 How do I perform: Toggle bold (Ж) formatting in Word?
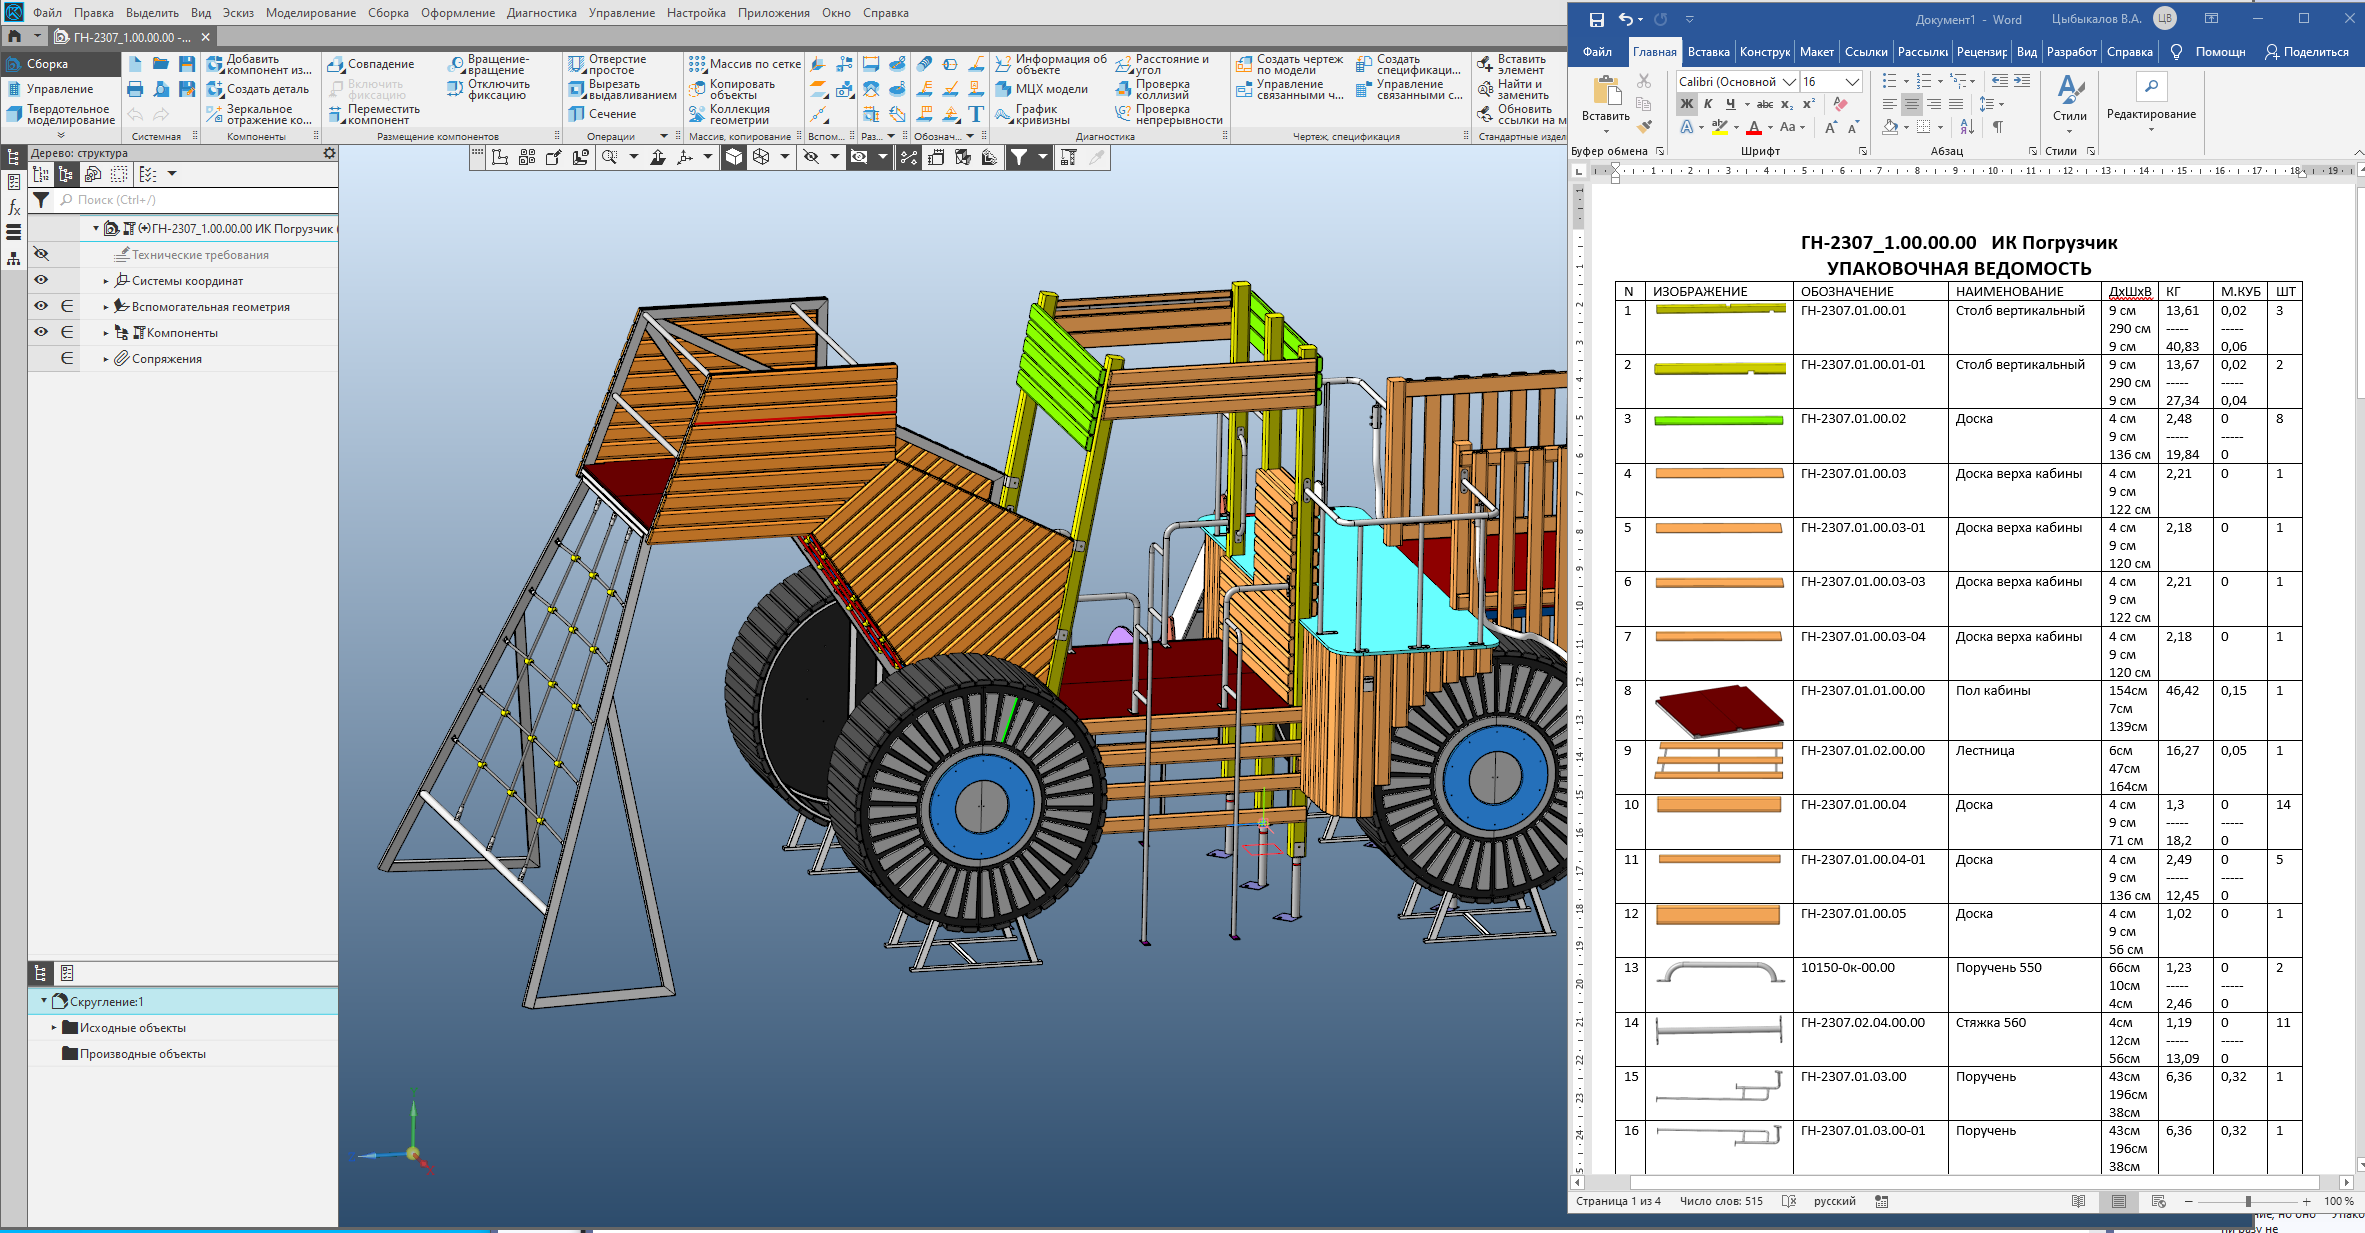(1687, 104)
